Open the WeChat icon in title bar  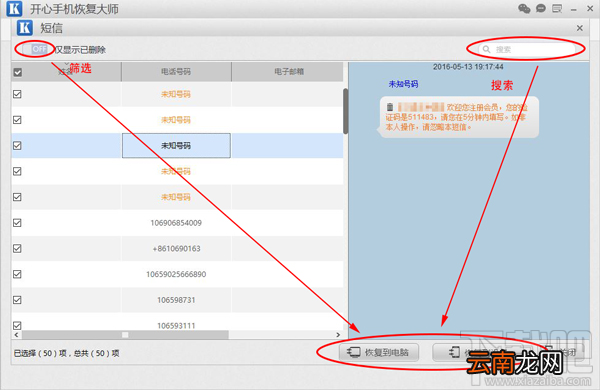tap(524, 8)
